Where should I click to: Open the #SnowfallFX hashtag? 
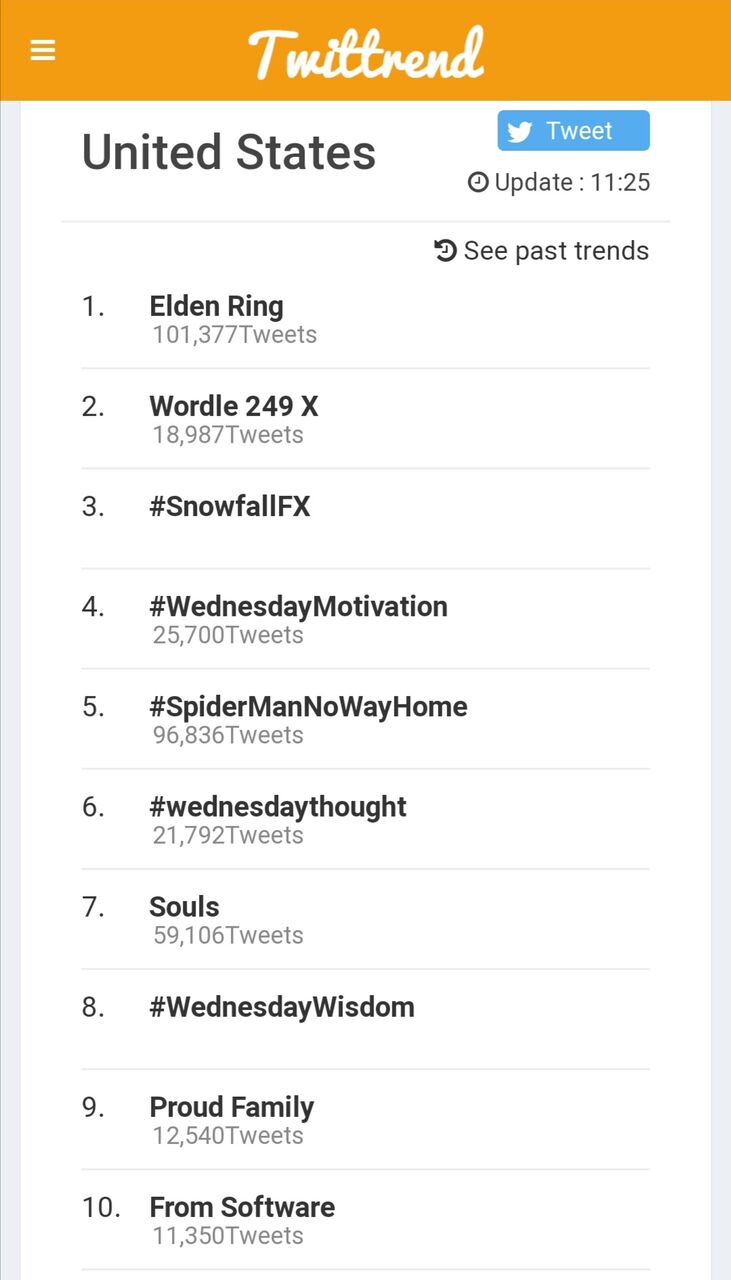[x=230, y=507]
